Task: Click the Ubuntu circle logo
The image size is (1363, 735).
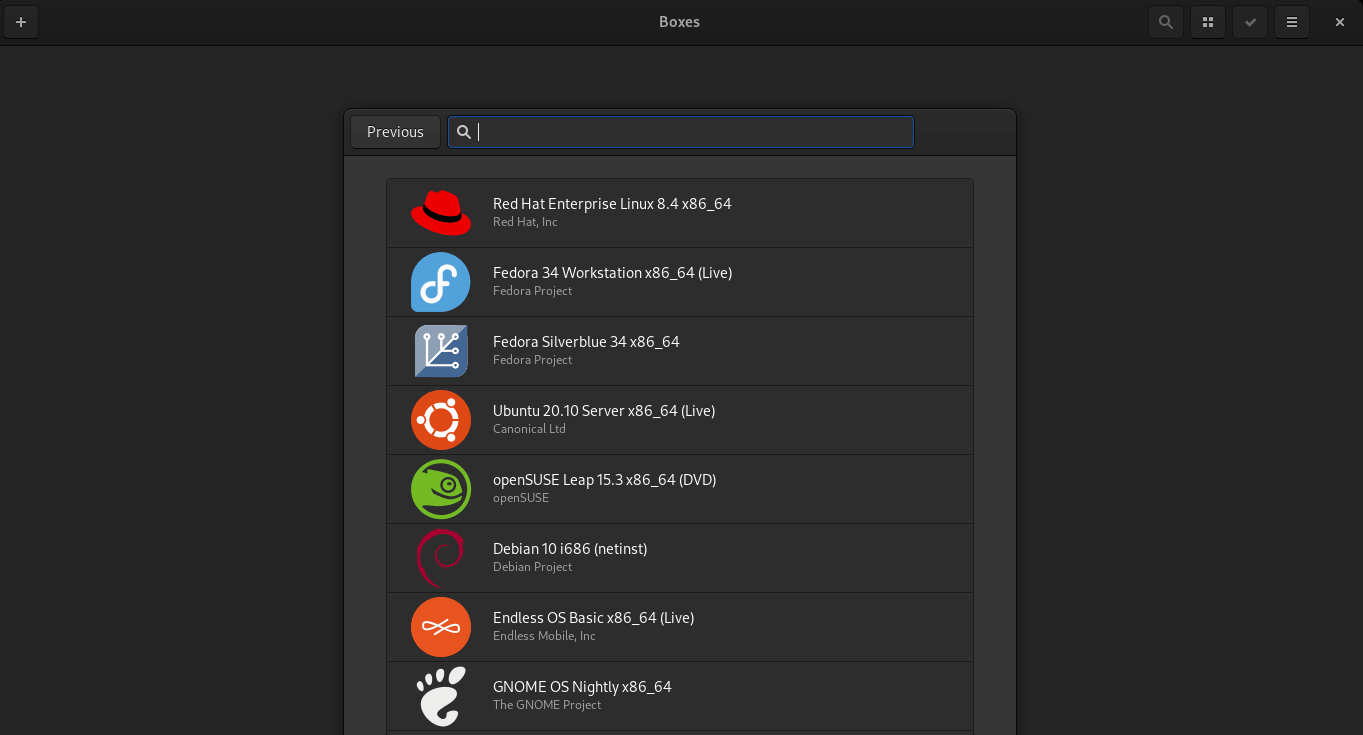Action: (x=441, y=420)
